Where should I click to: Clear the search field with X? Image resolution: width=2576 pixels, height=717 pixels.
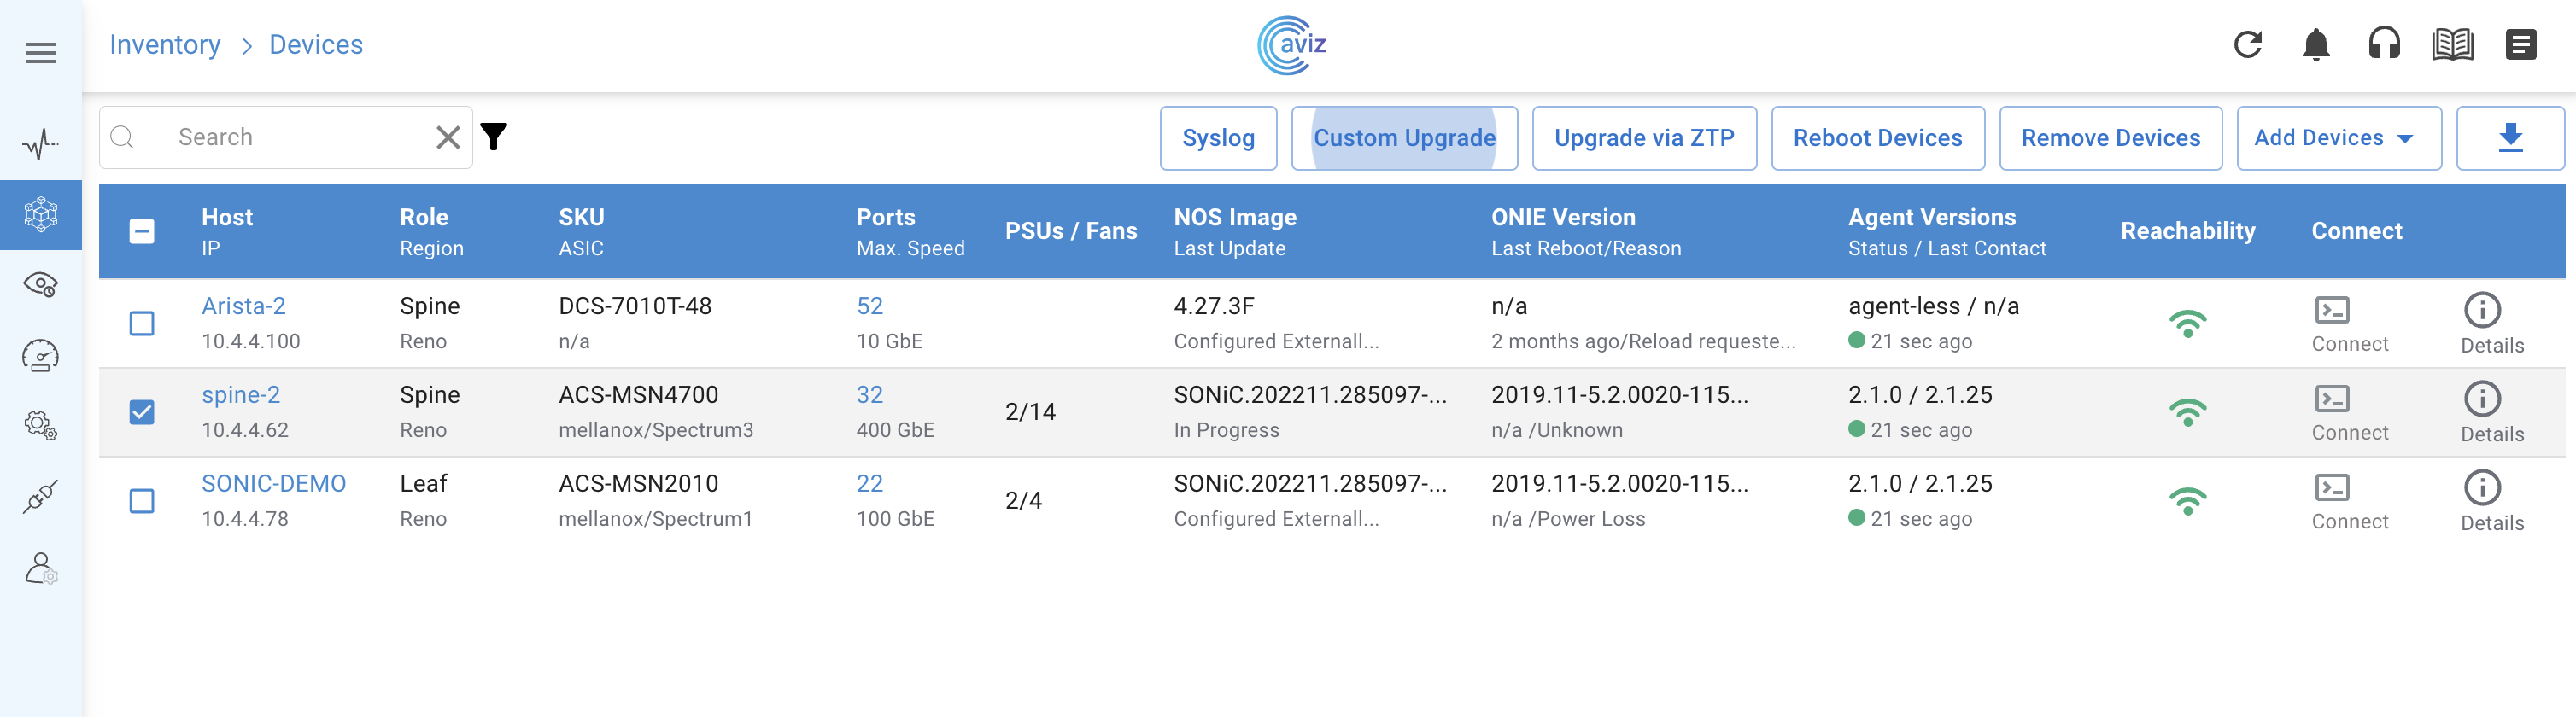(x=448, y=137)
